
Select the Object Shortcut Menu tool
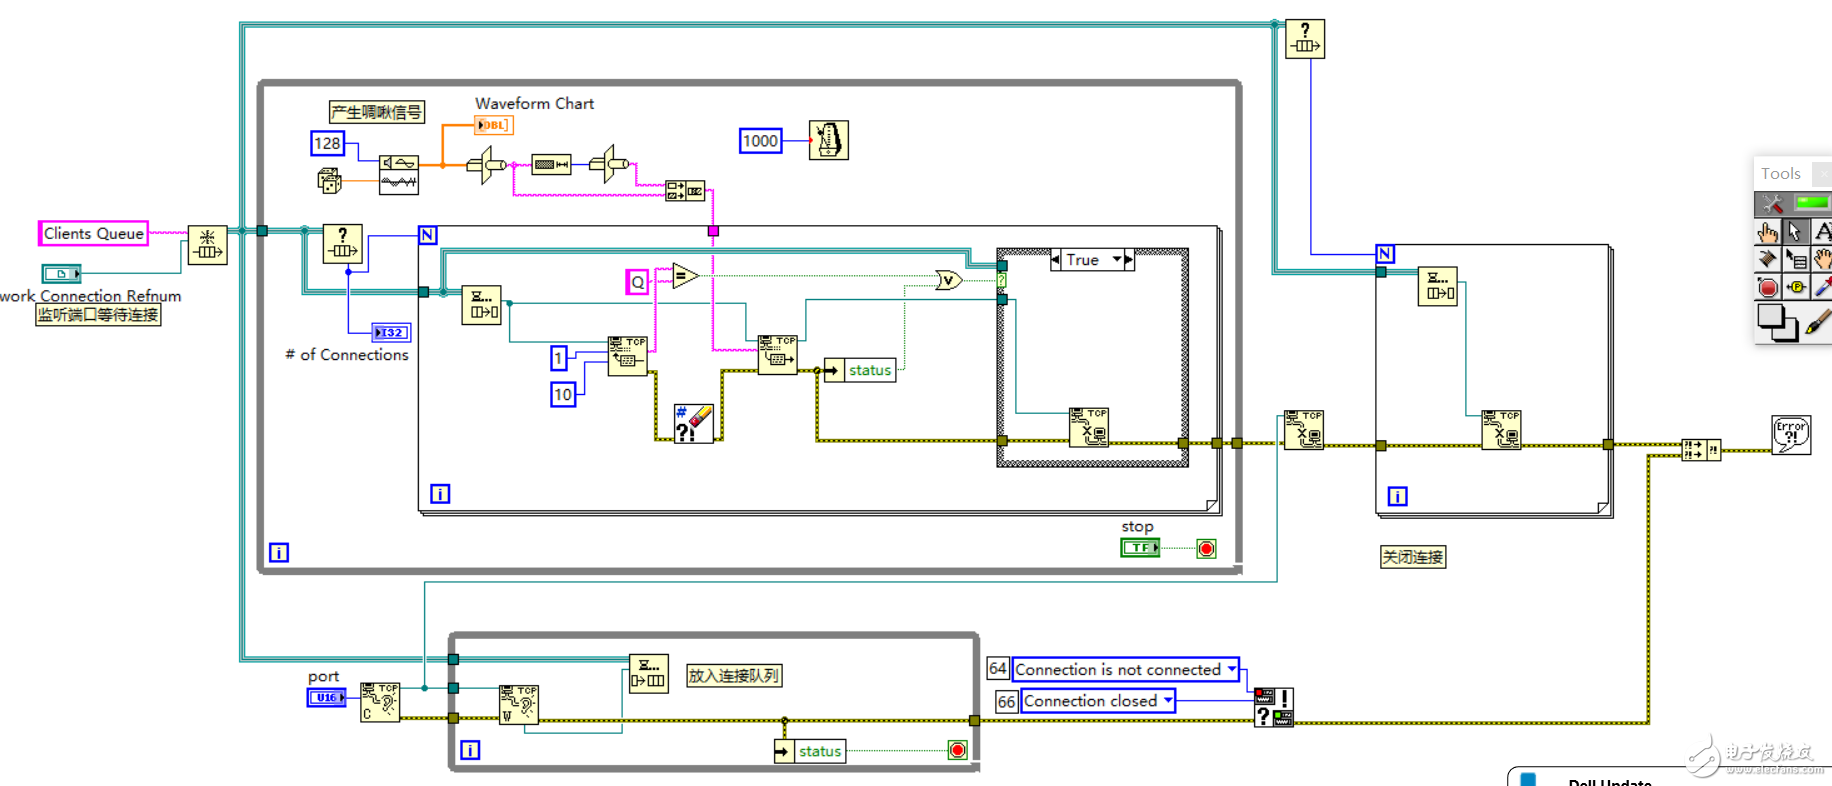1795,260
